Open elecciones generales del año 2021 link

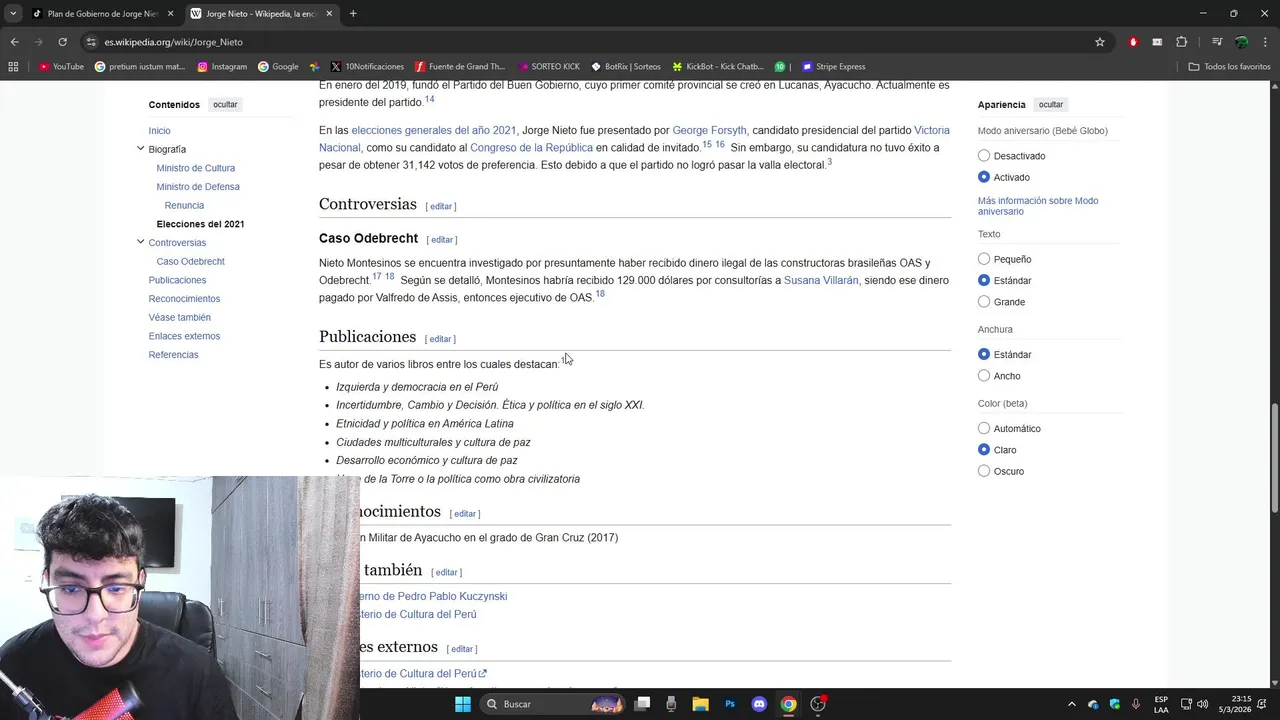pyautogui.click(x=434, y=131)
